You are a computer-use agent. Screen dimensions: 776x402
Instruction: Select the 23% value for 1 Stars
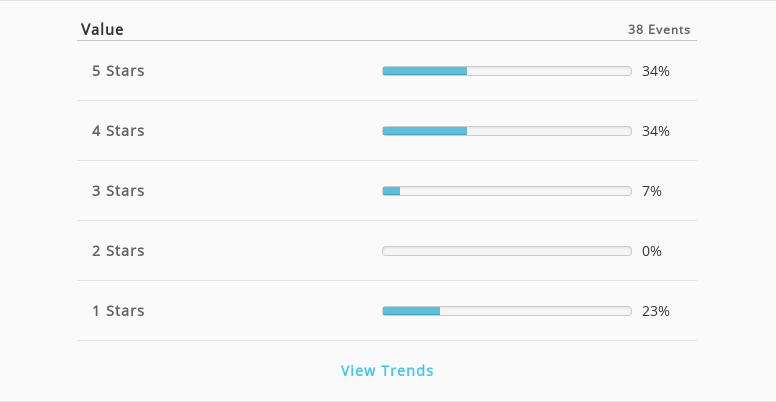click(x=656, y=311)
